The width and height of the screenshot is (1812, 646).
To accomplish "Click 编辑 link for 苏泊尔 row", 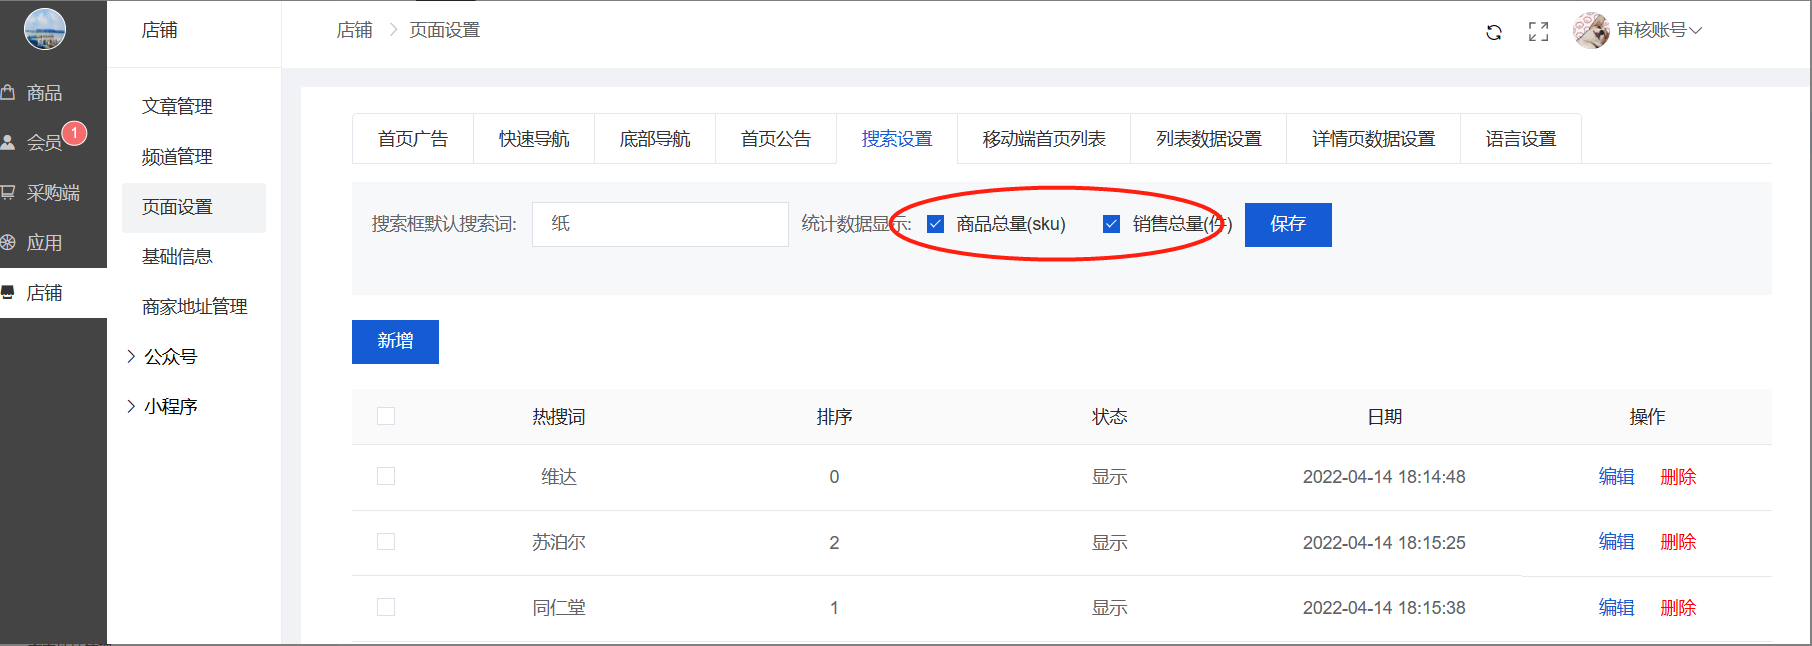I will coord(1616,542).
